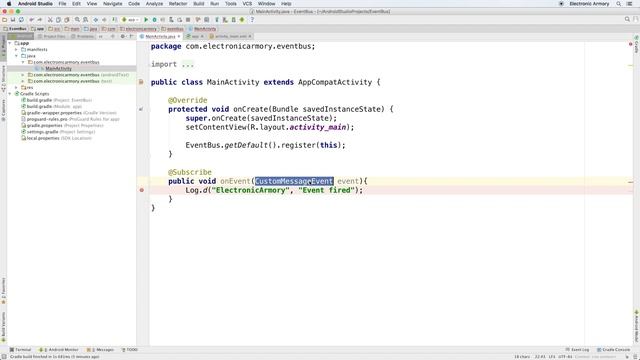Open the Apple menu
Image resolution: width=640 pixels, height=360 pixels.
(9, 4)
